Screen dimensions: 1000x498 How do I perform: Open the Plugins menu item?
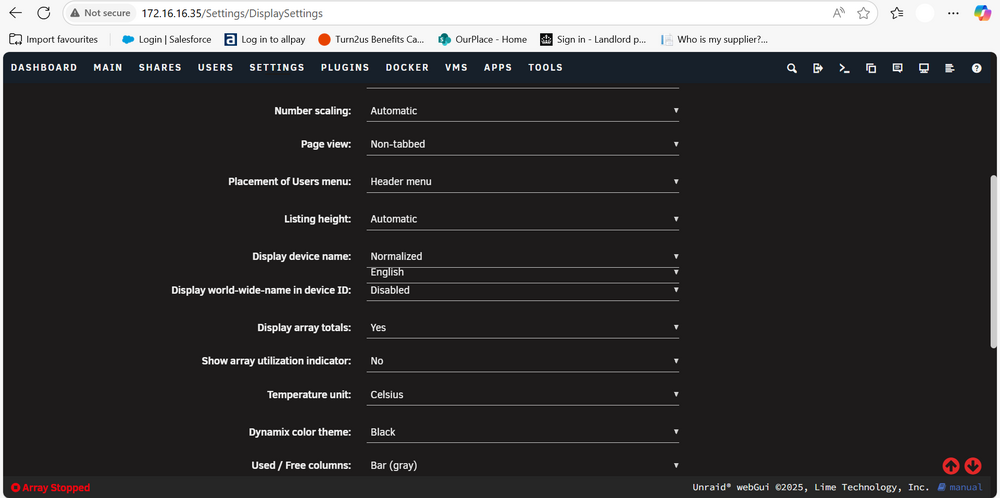[x=345, y=68]
